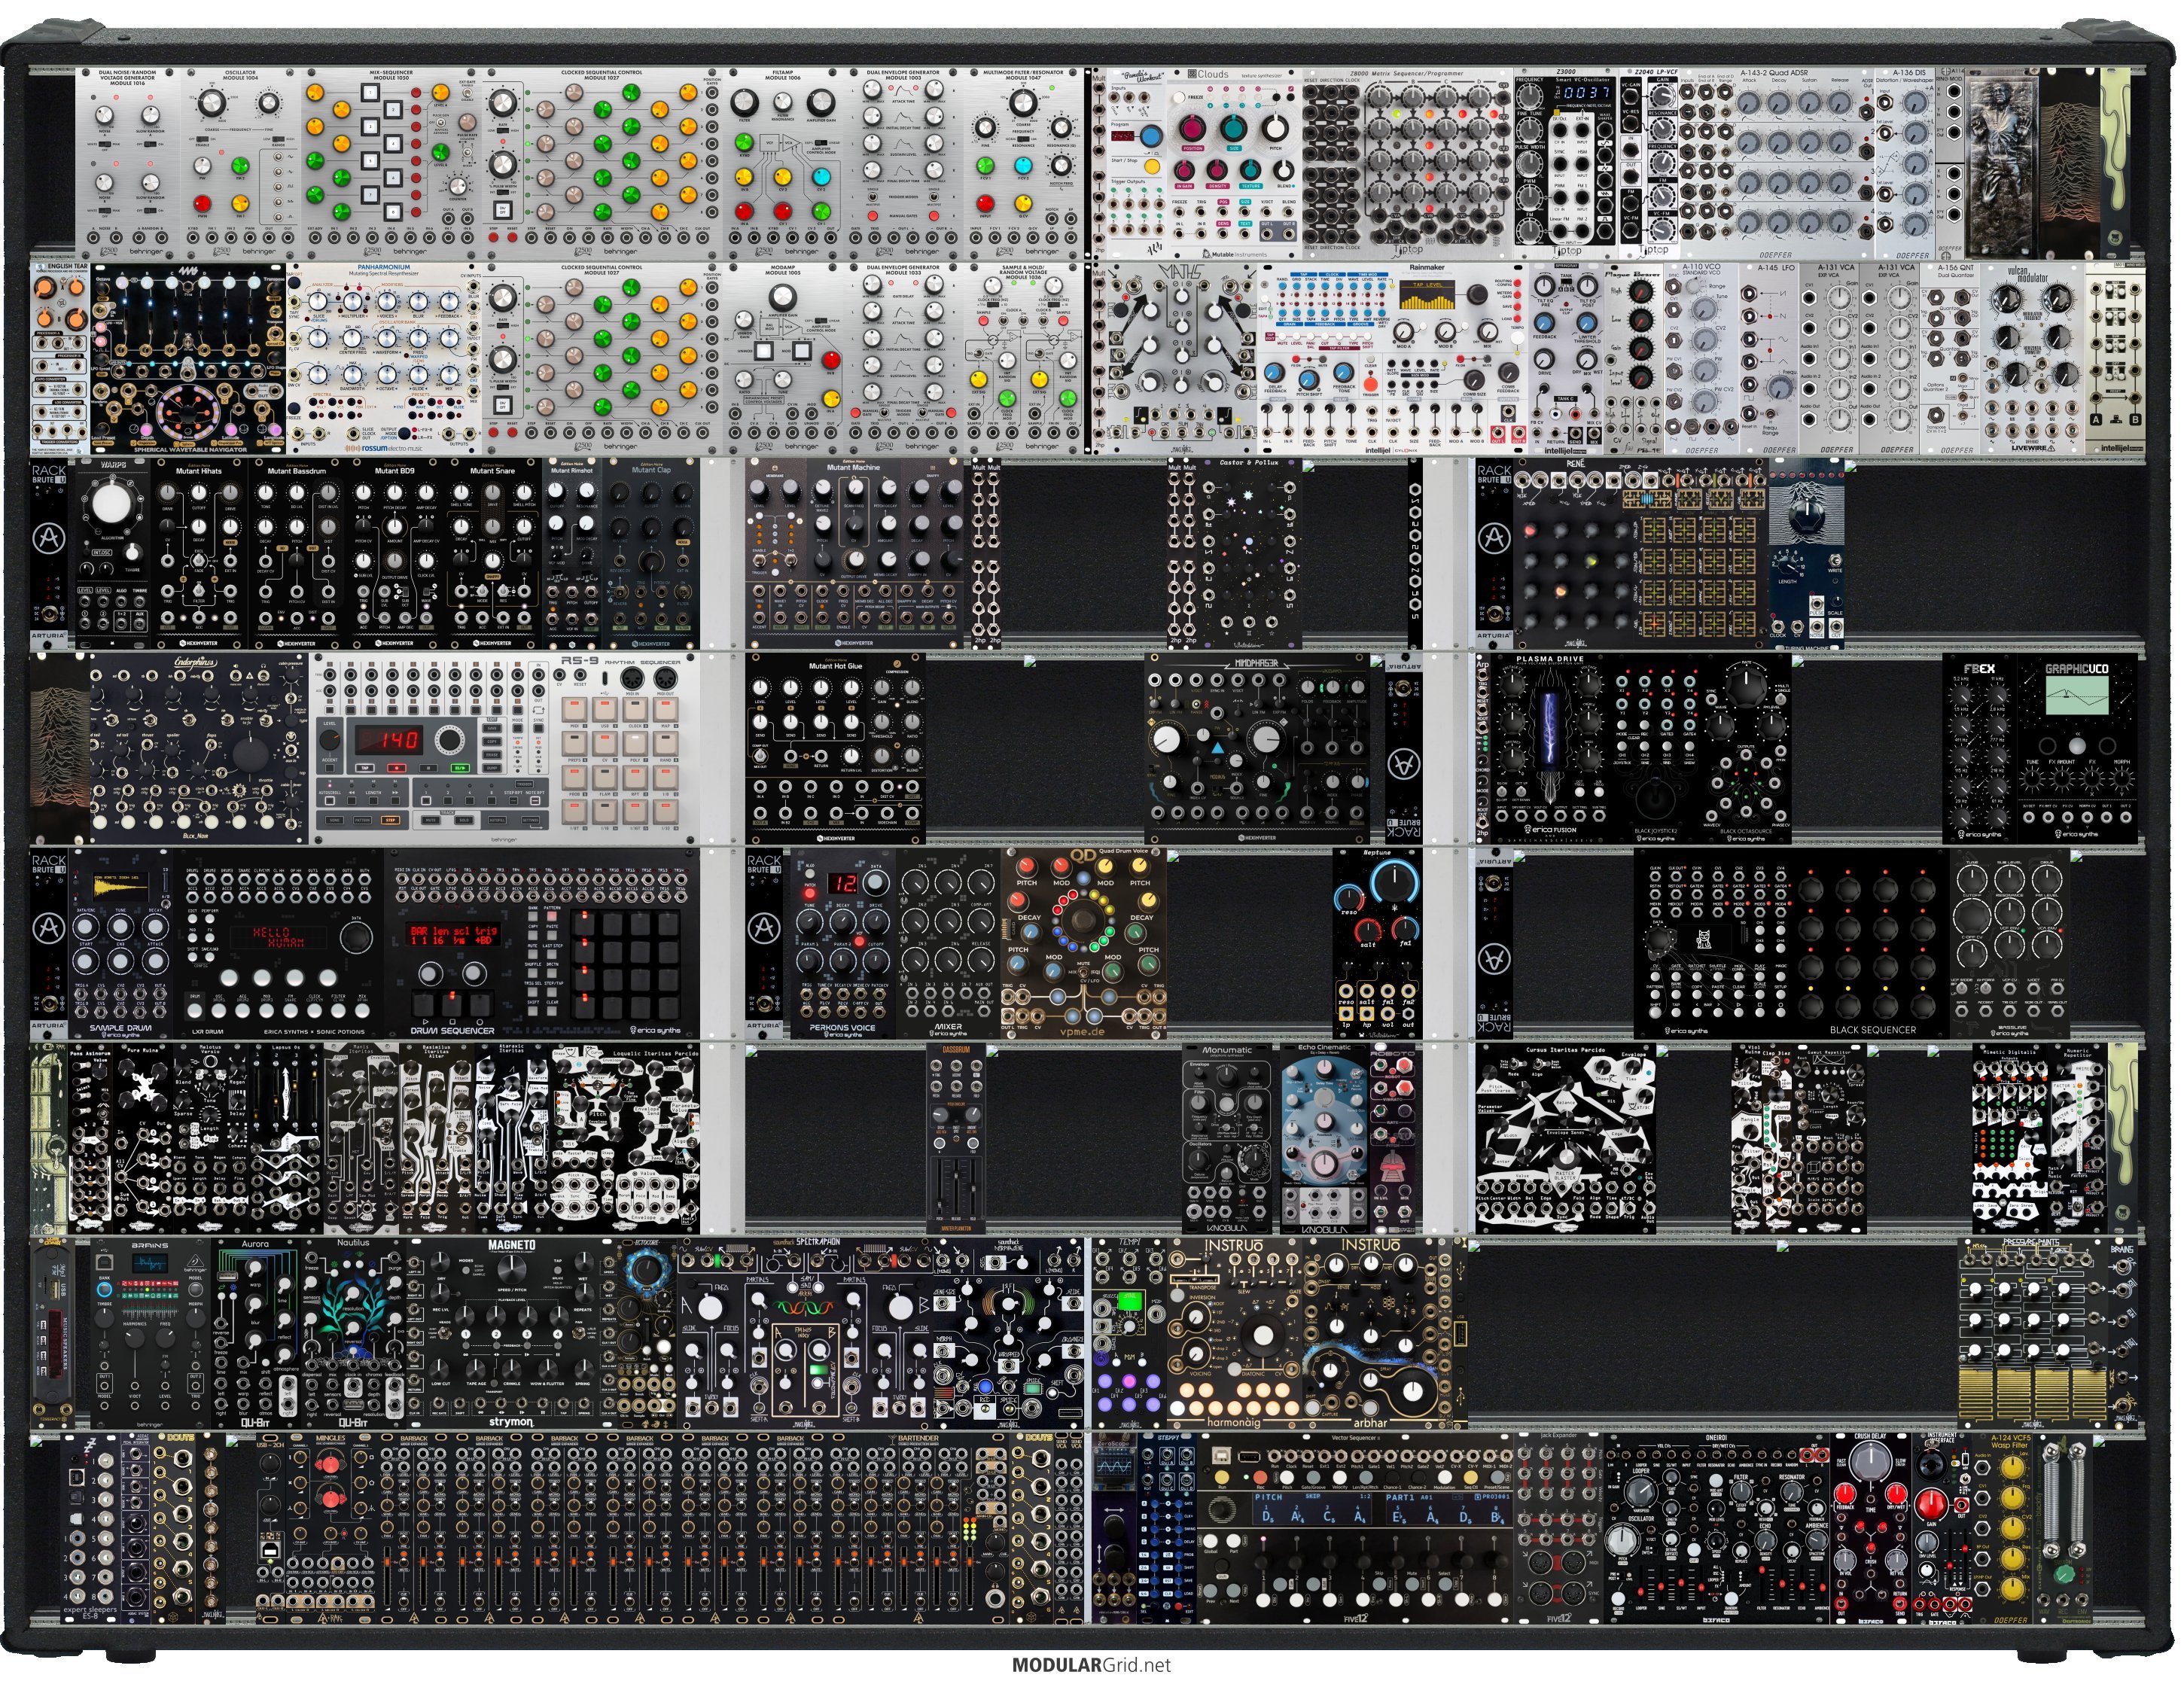Click the Monumatic module
The image size is (2184, 1681).
click(1226, 1140)
